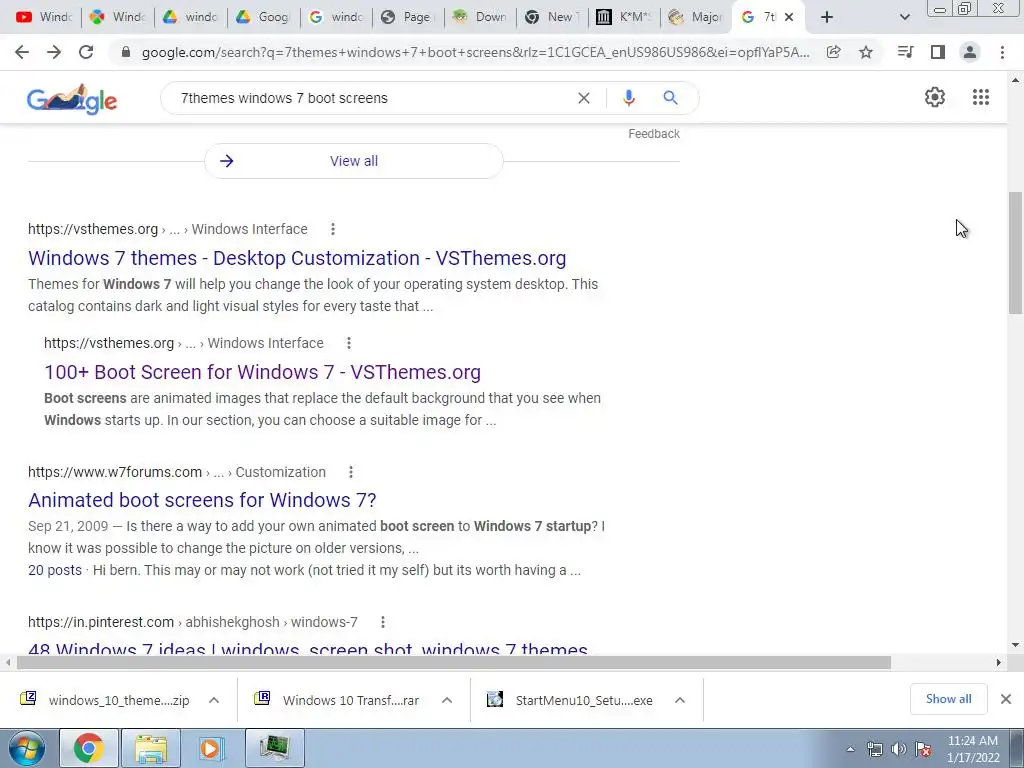1024x768 pixels.
Task: Expand options for windows_10_theme zip download
Action: (214, 700)
